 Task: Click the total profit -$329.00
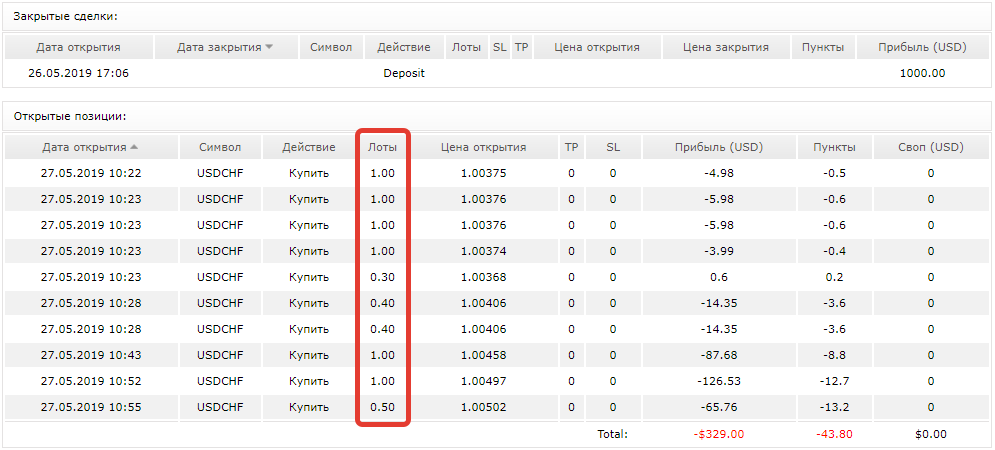[719, 435]
